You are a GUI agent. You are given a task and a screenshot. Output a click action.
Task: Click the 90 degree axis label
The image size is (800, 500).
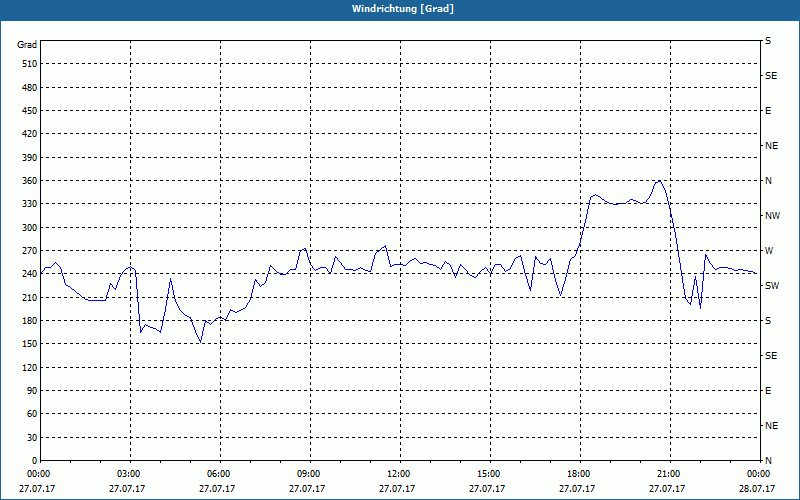pos(32,391)
